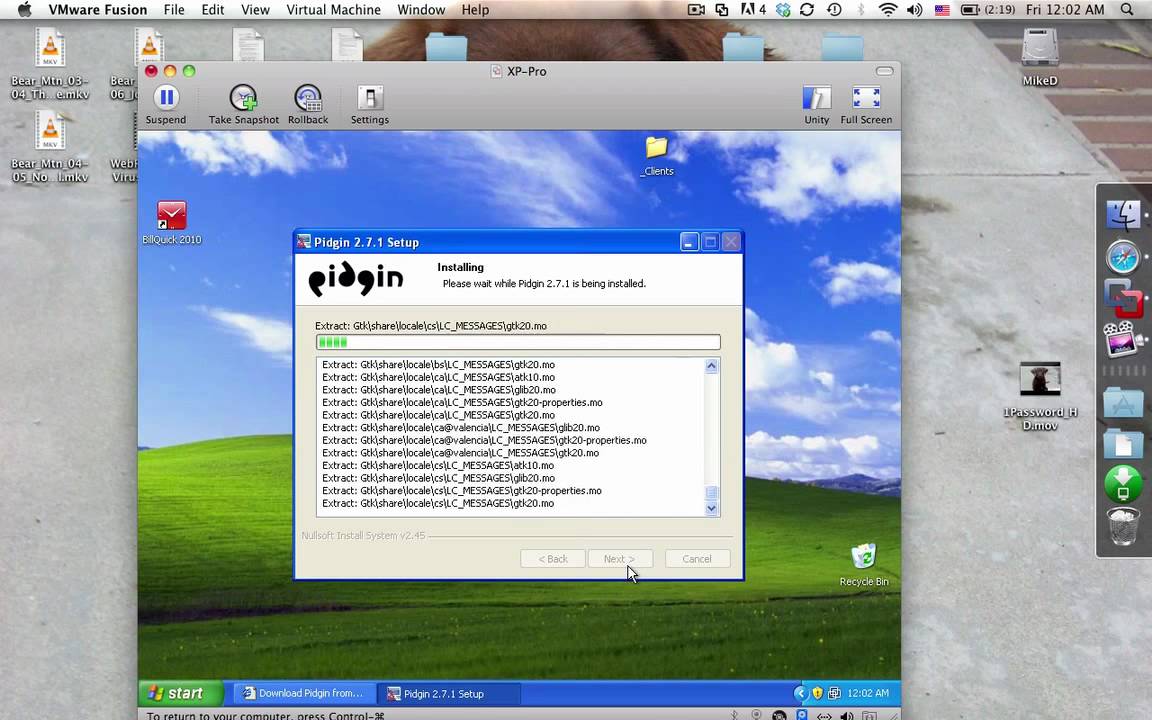Open the Windows XP Start menu
This screenshot has height=720, width=1152.
tap(179, 693)
